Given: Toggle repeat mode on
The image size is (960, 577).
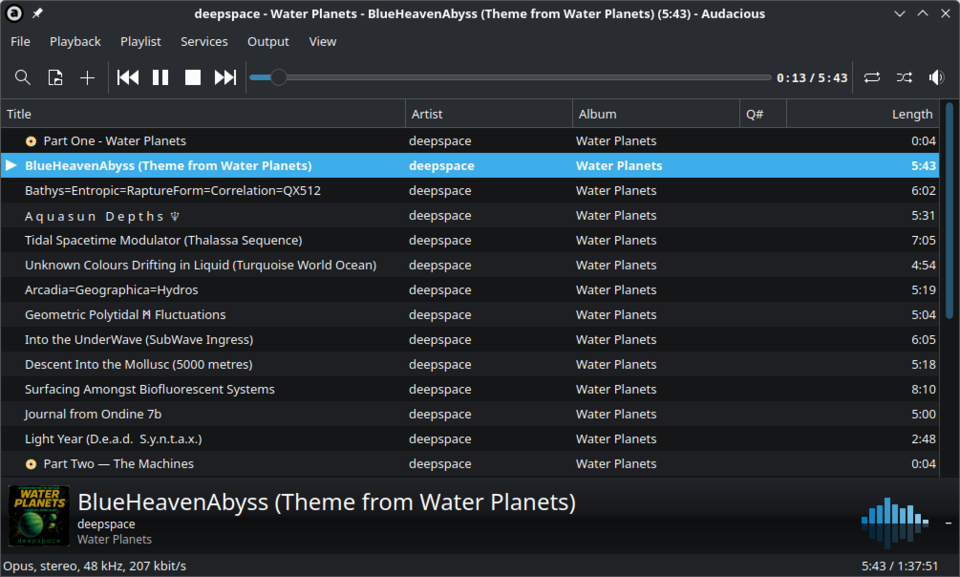Looking at the screenshot, I should (x=872, y=77).
